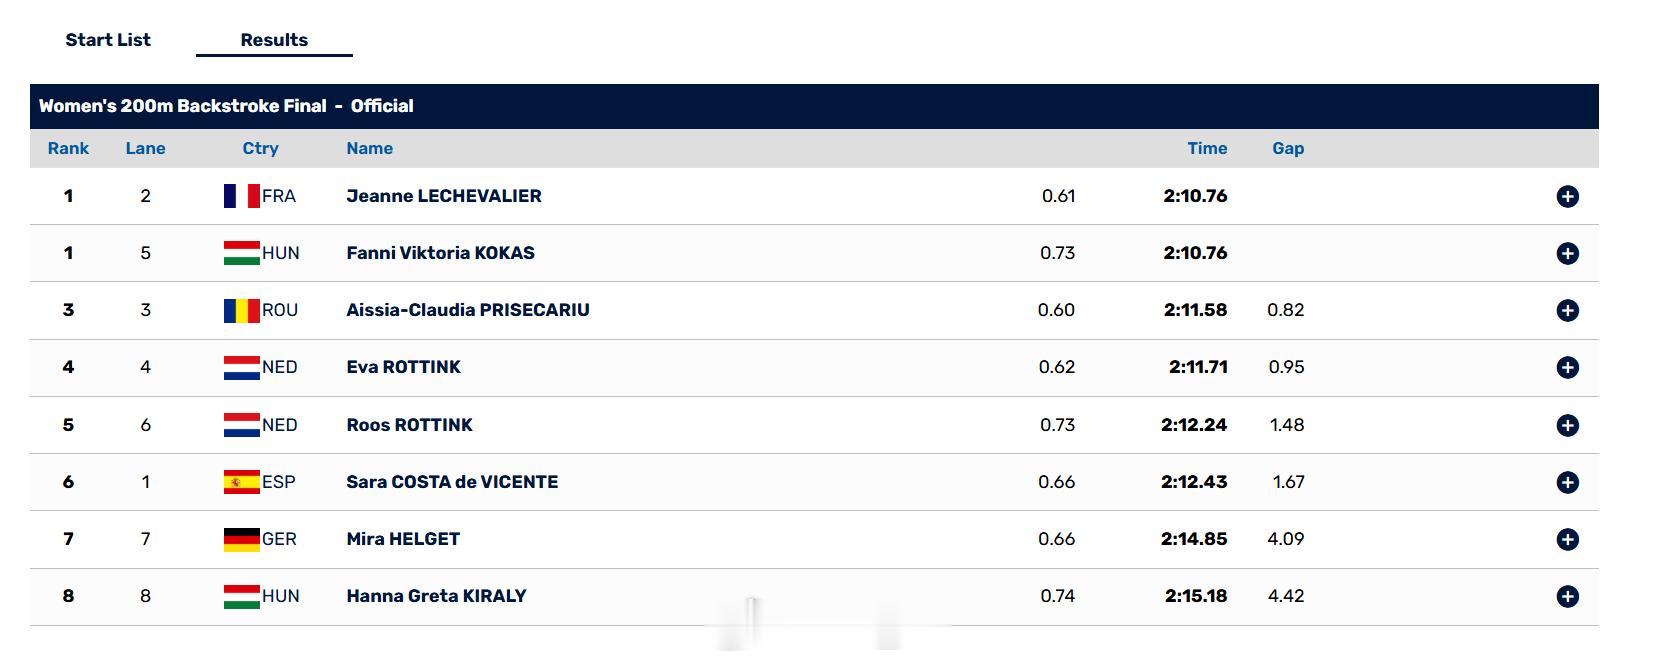
Task: Show more for Mira HELGET plus icon
Action: coord(1567,540)
